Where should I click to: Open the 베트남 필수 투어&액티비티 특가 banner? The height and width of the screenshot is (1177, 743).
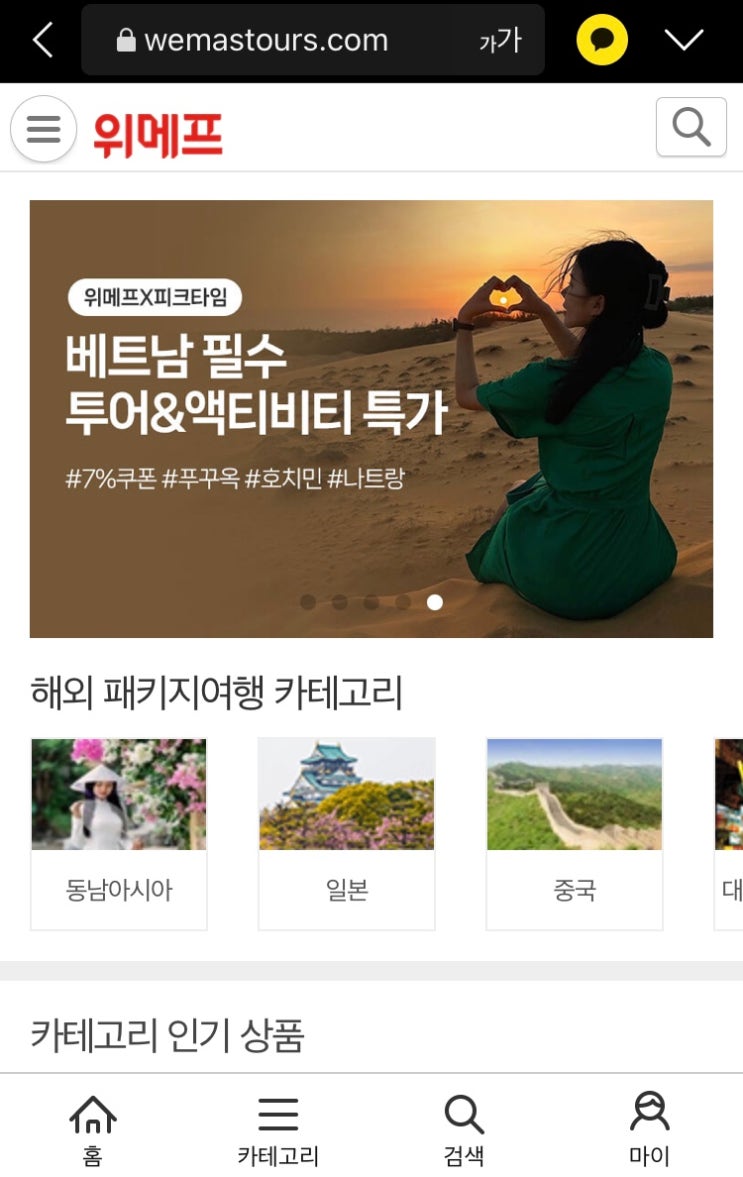pyautogui.click(x=372, y=419)
